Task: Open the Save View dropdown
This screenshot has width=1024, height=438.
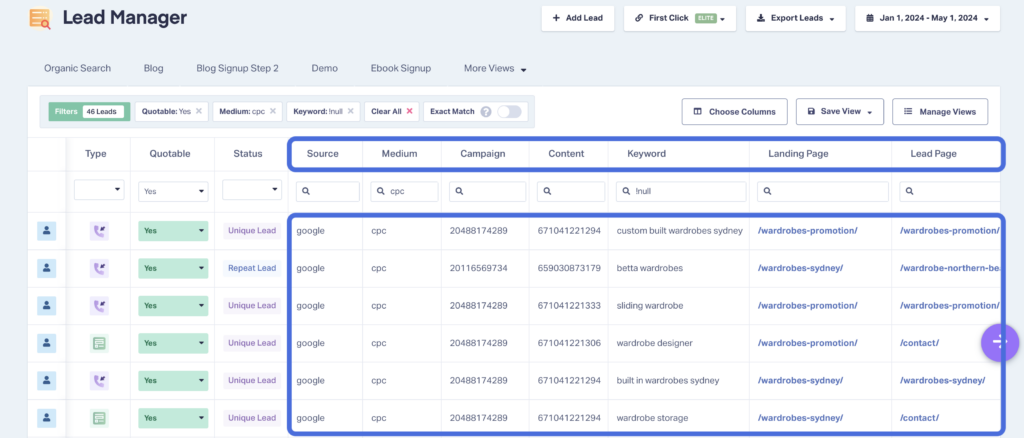Action: point(840,112)
